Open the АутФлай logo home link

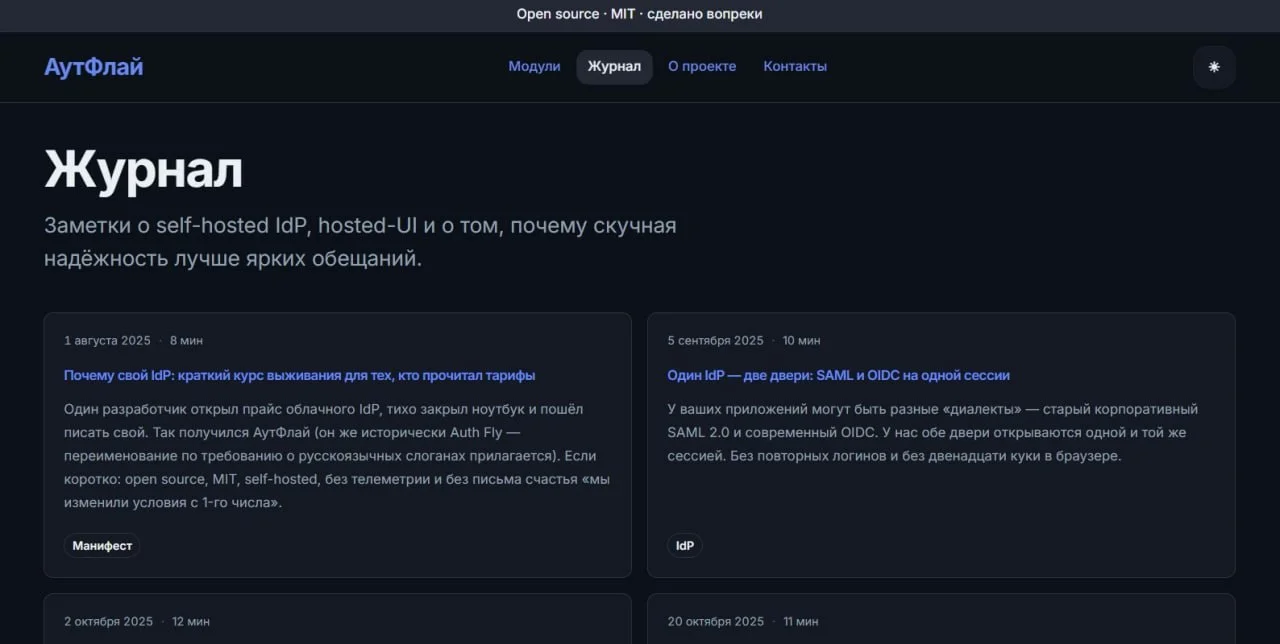click(x=94, y=67)
